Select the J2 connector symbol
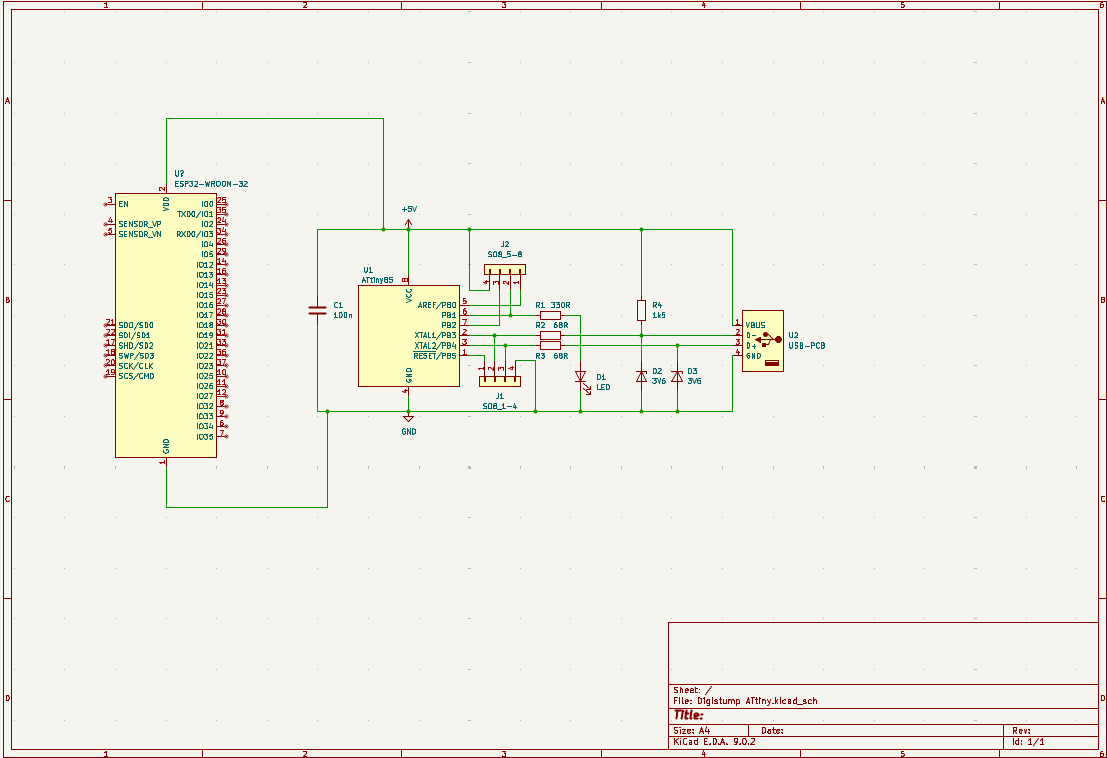 (505, 275)
